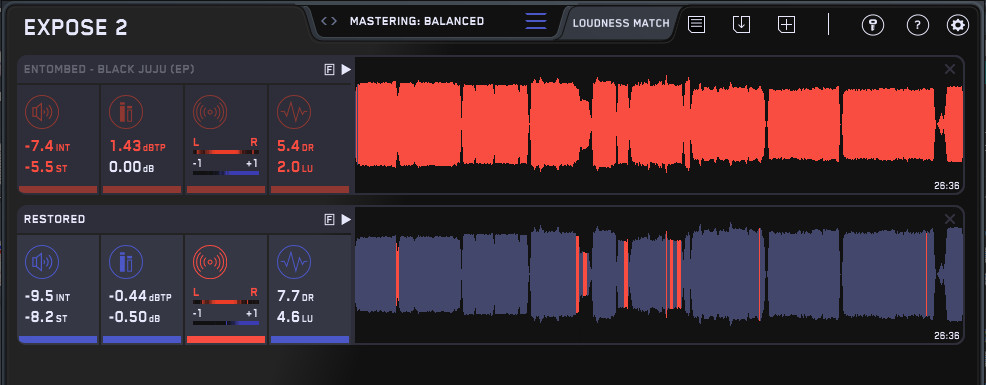
Task: Open the preset list menu icon
Action: click(x=536, y=21)
